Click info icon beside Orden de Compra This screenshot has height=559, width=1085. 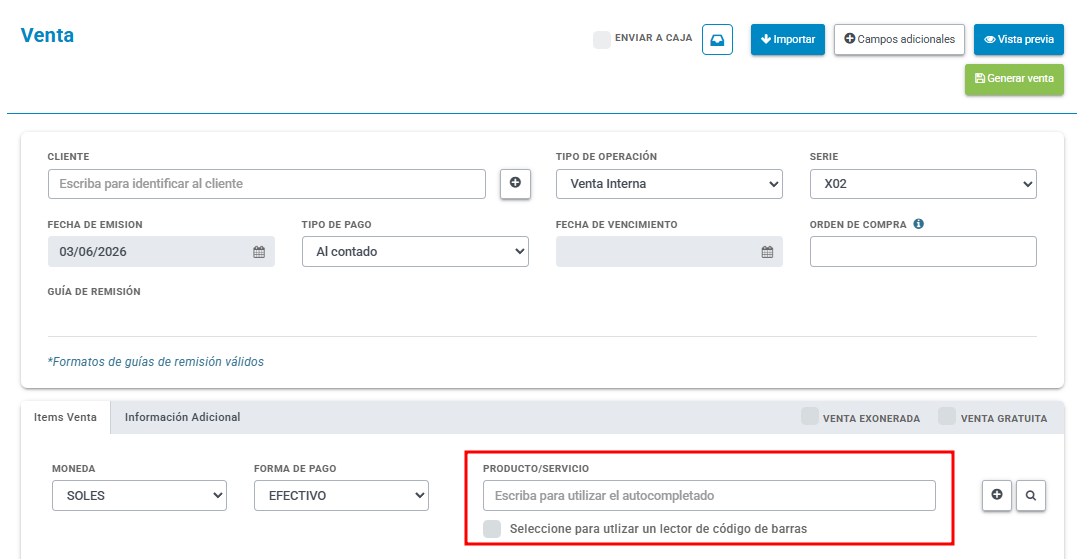tap(918, 224)
